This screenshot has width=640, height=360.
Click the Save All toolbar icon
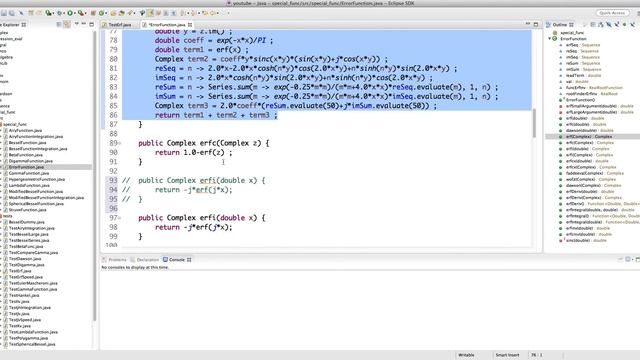pyautogui.click(x=12, y=13)
